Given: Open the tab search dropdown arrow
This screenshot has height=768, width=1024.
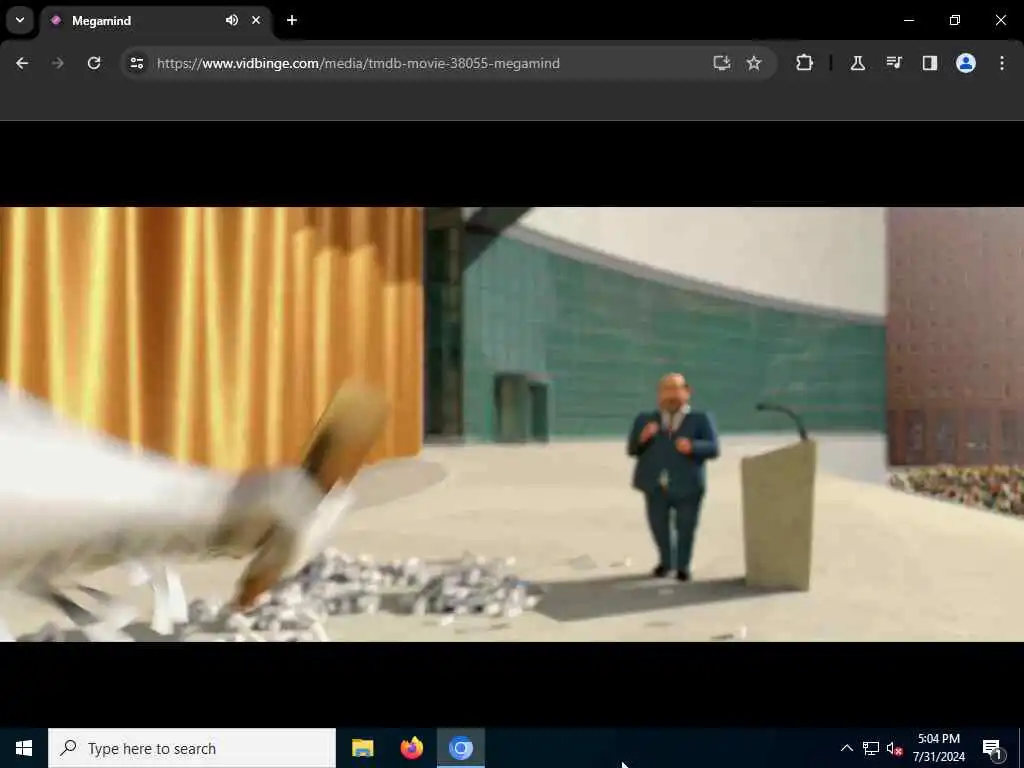Looking at the screenshot, I should click(x=20, y=20).
